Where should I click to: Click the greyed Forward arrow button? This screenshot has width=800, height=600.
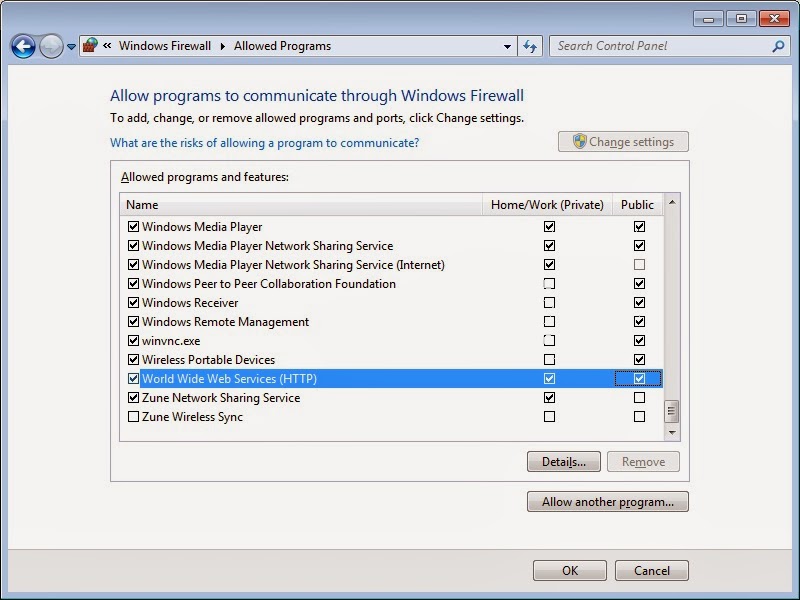(x=51, y=46)
